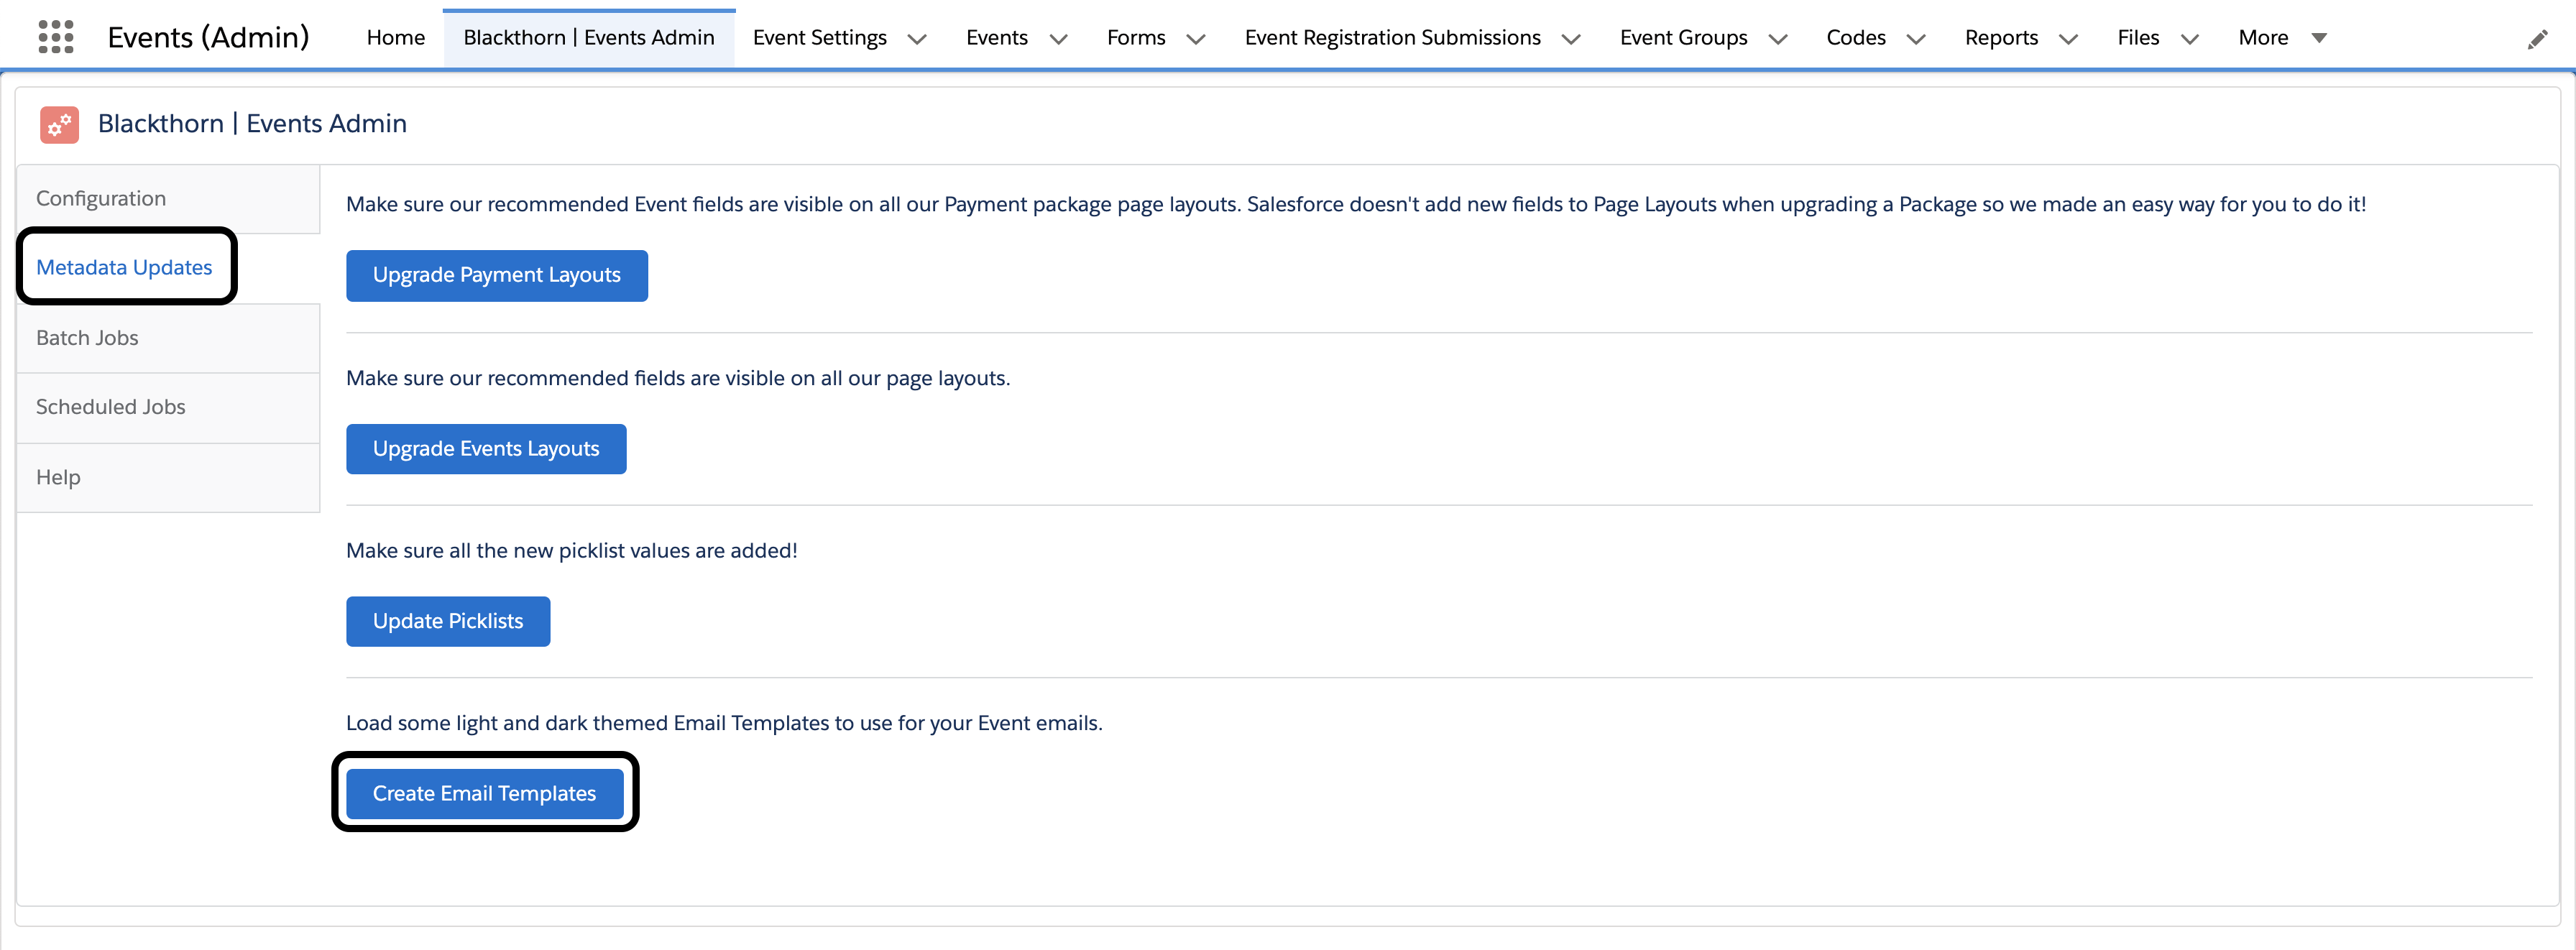Select Help in the side menu
Screen dimensions: 2576x950
coord(168,477)
